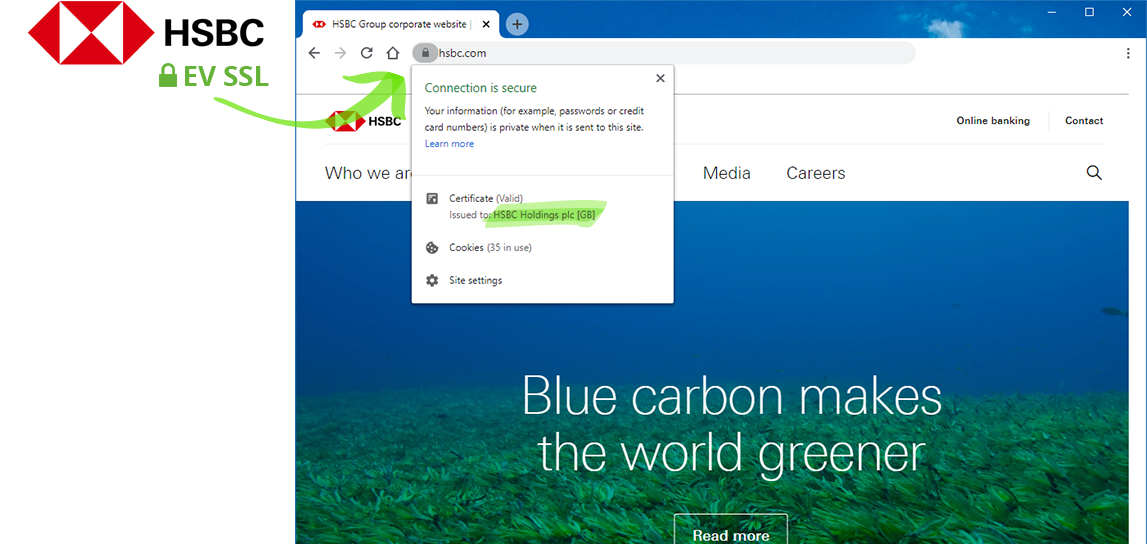
Task: Click the website search magnifier icon
Action: (x=1094, y=173)
